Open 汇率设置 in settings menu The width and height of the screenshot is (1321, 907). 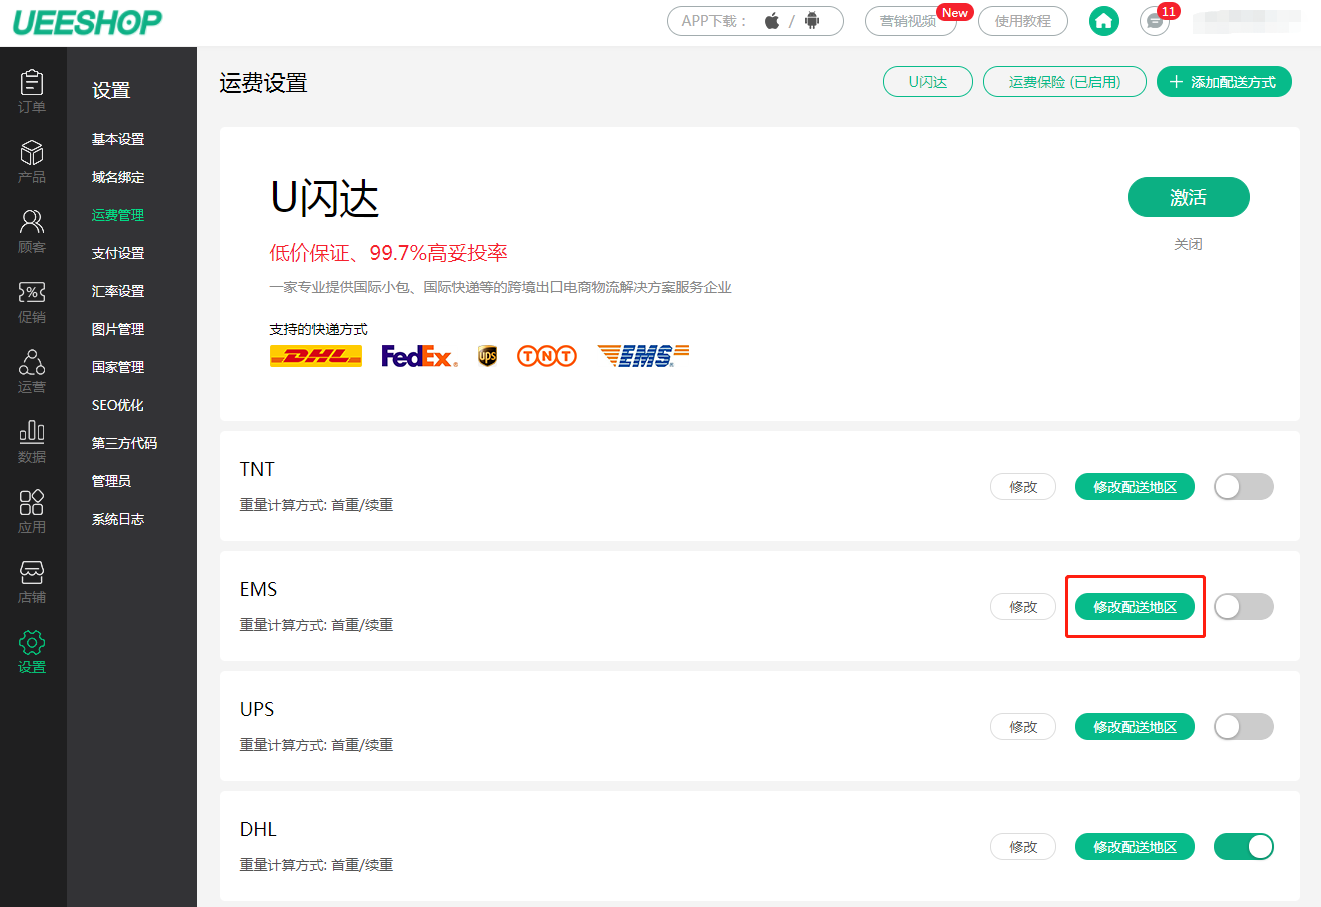[x=118, y=291]
